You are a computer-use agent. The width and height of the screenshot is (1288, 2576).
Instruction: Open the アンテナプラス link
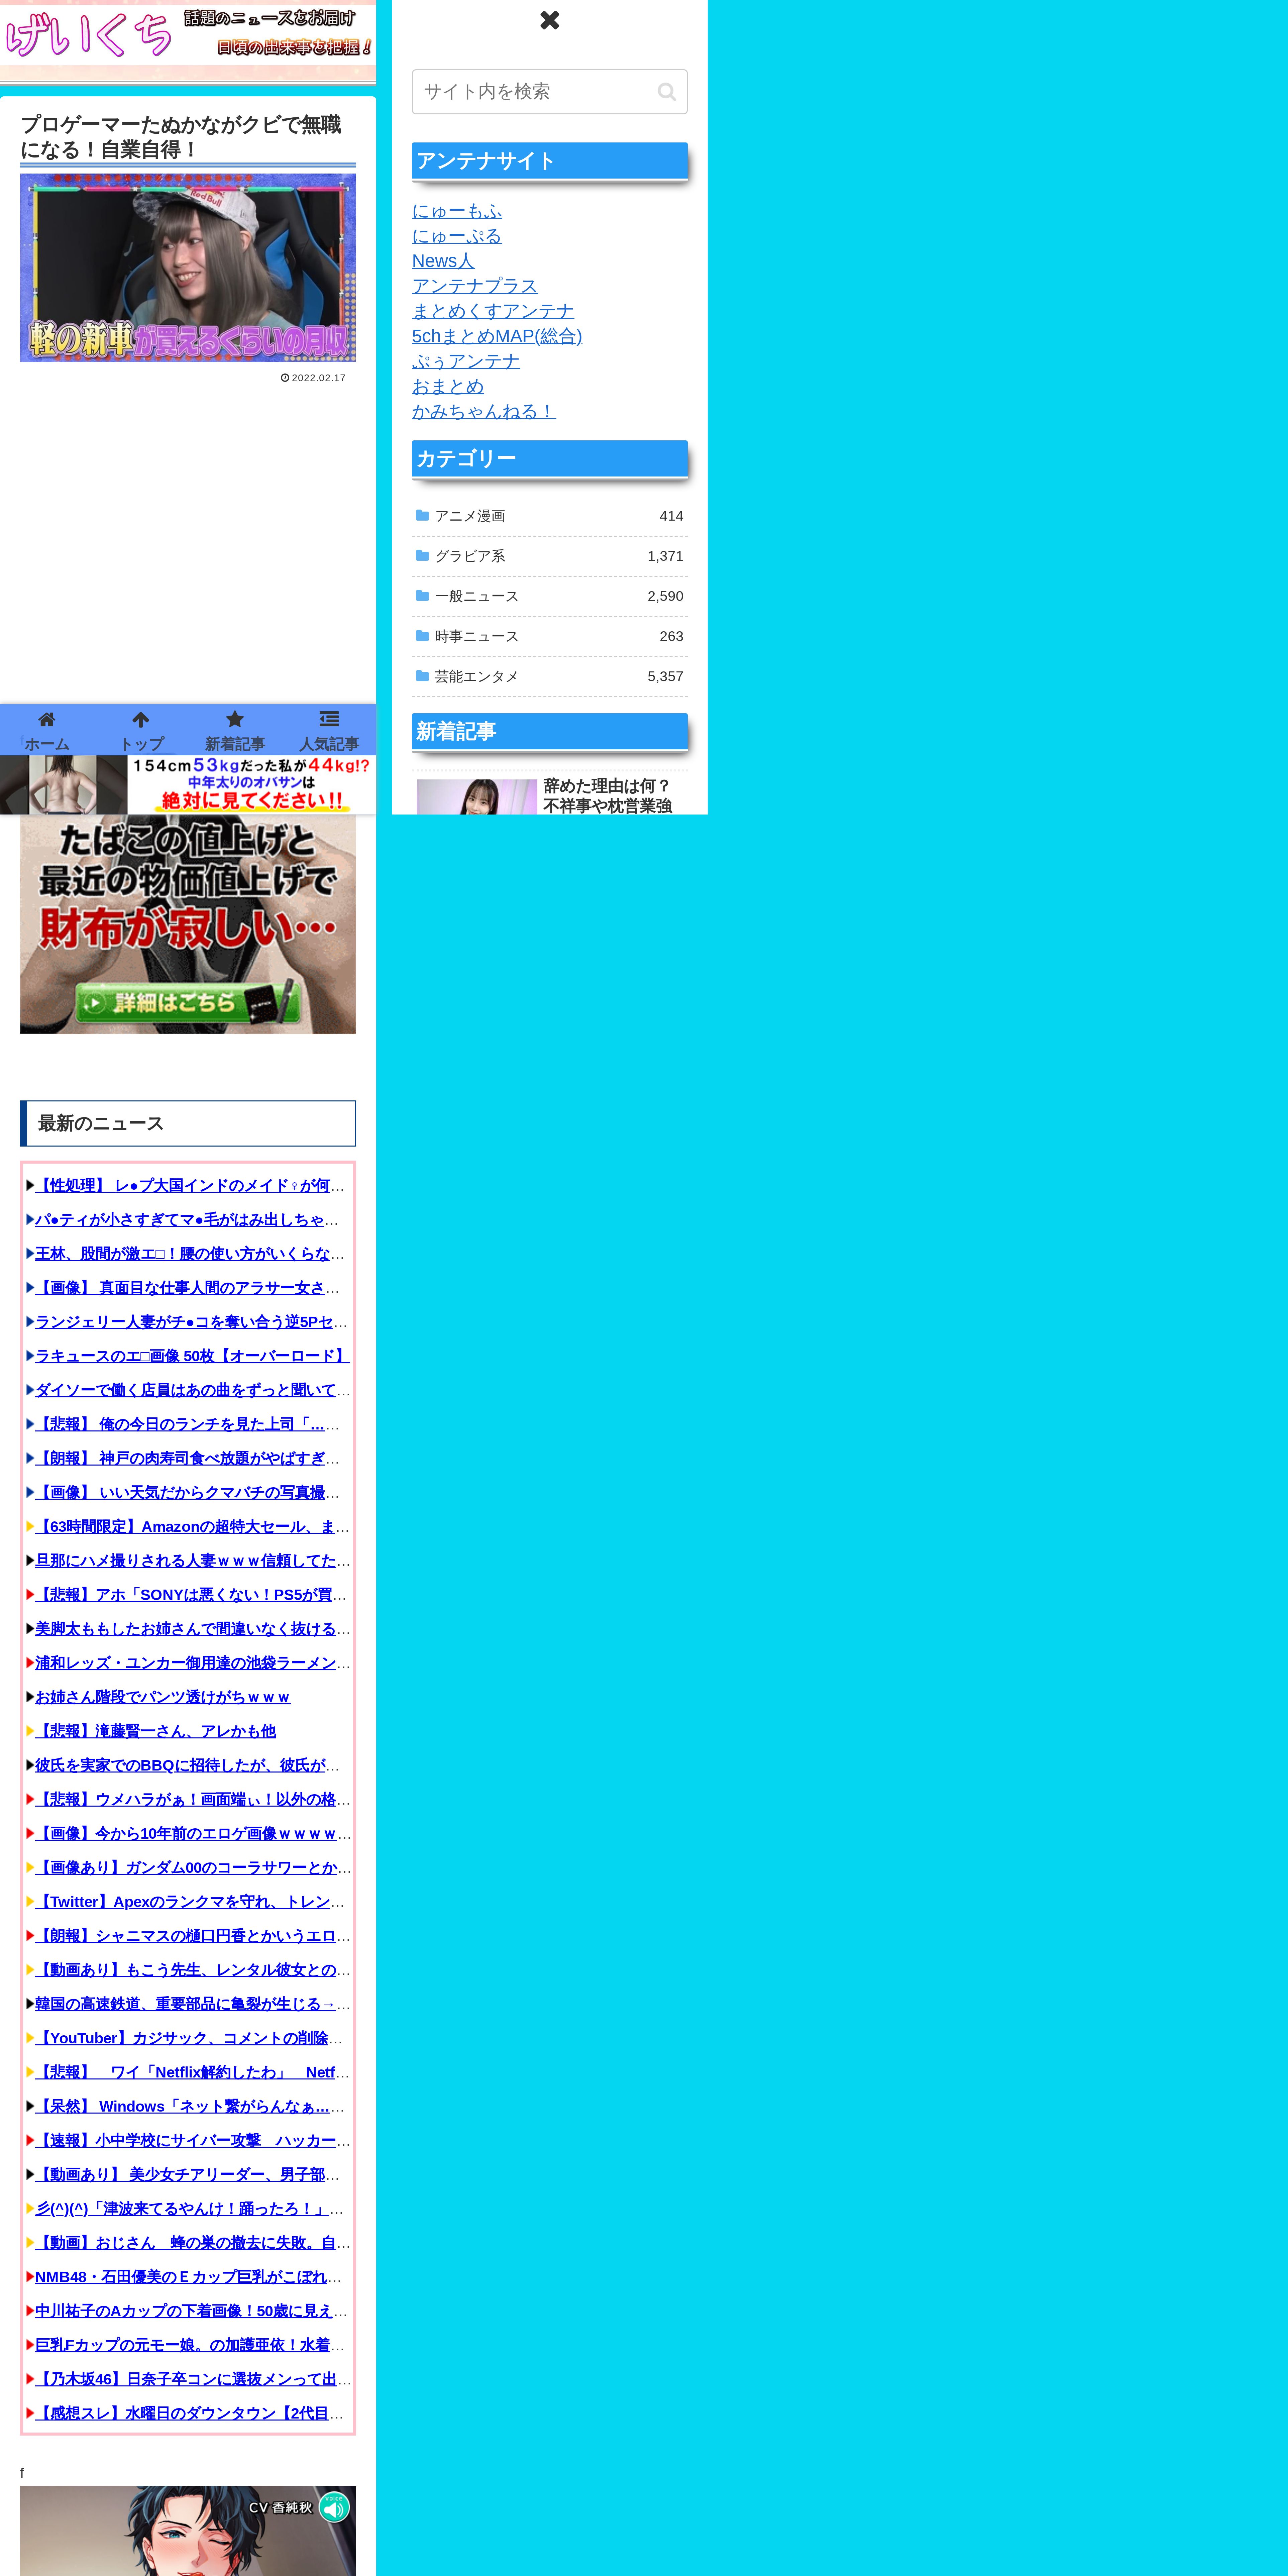click(475, 286)
